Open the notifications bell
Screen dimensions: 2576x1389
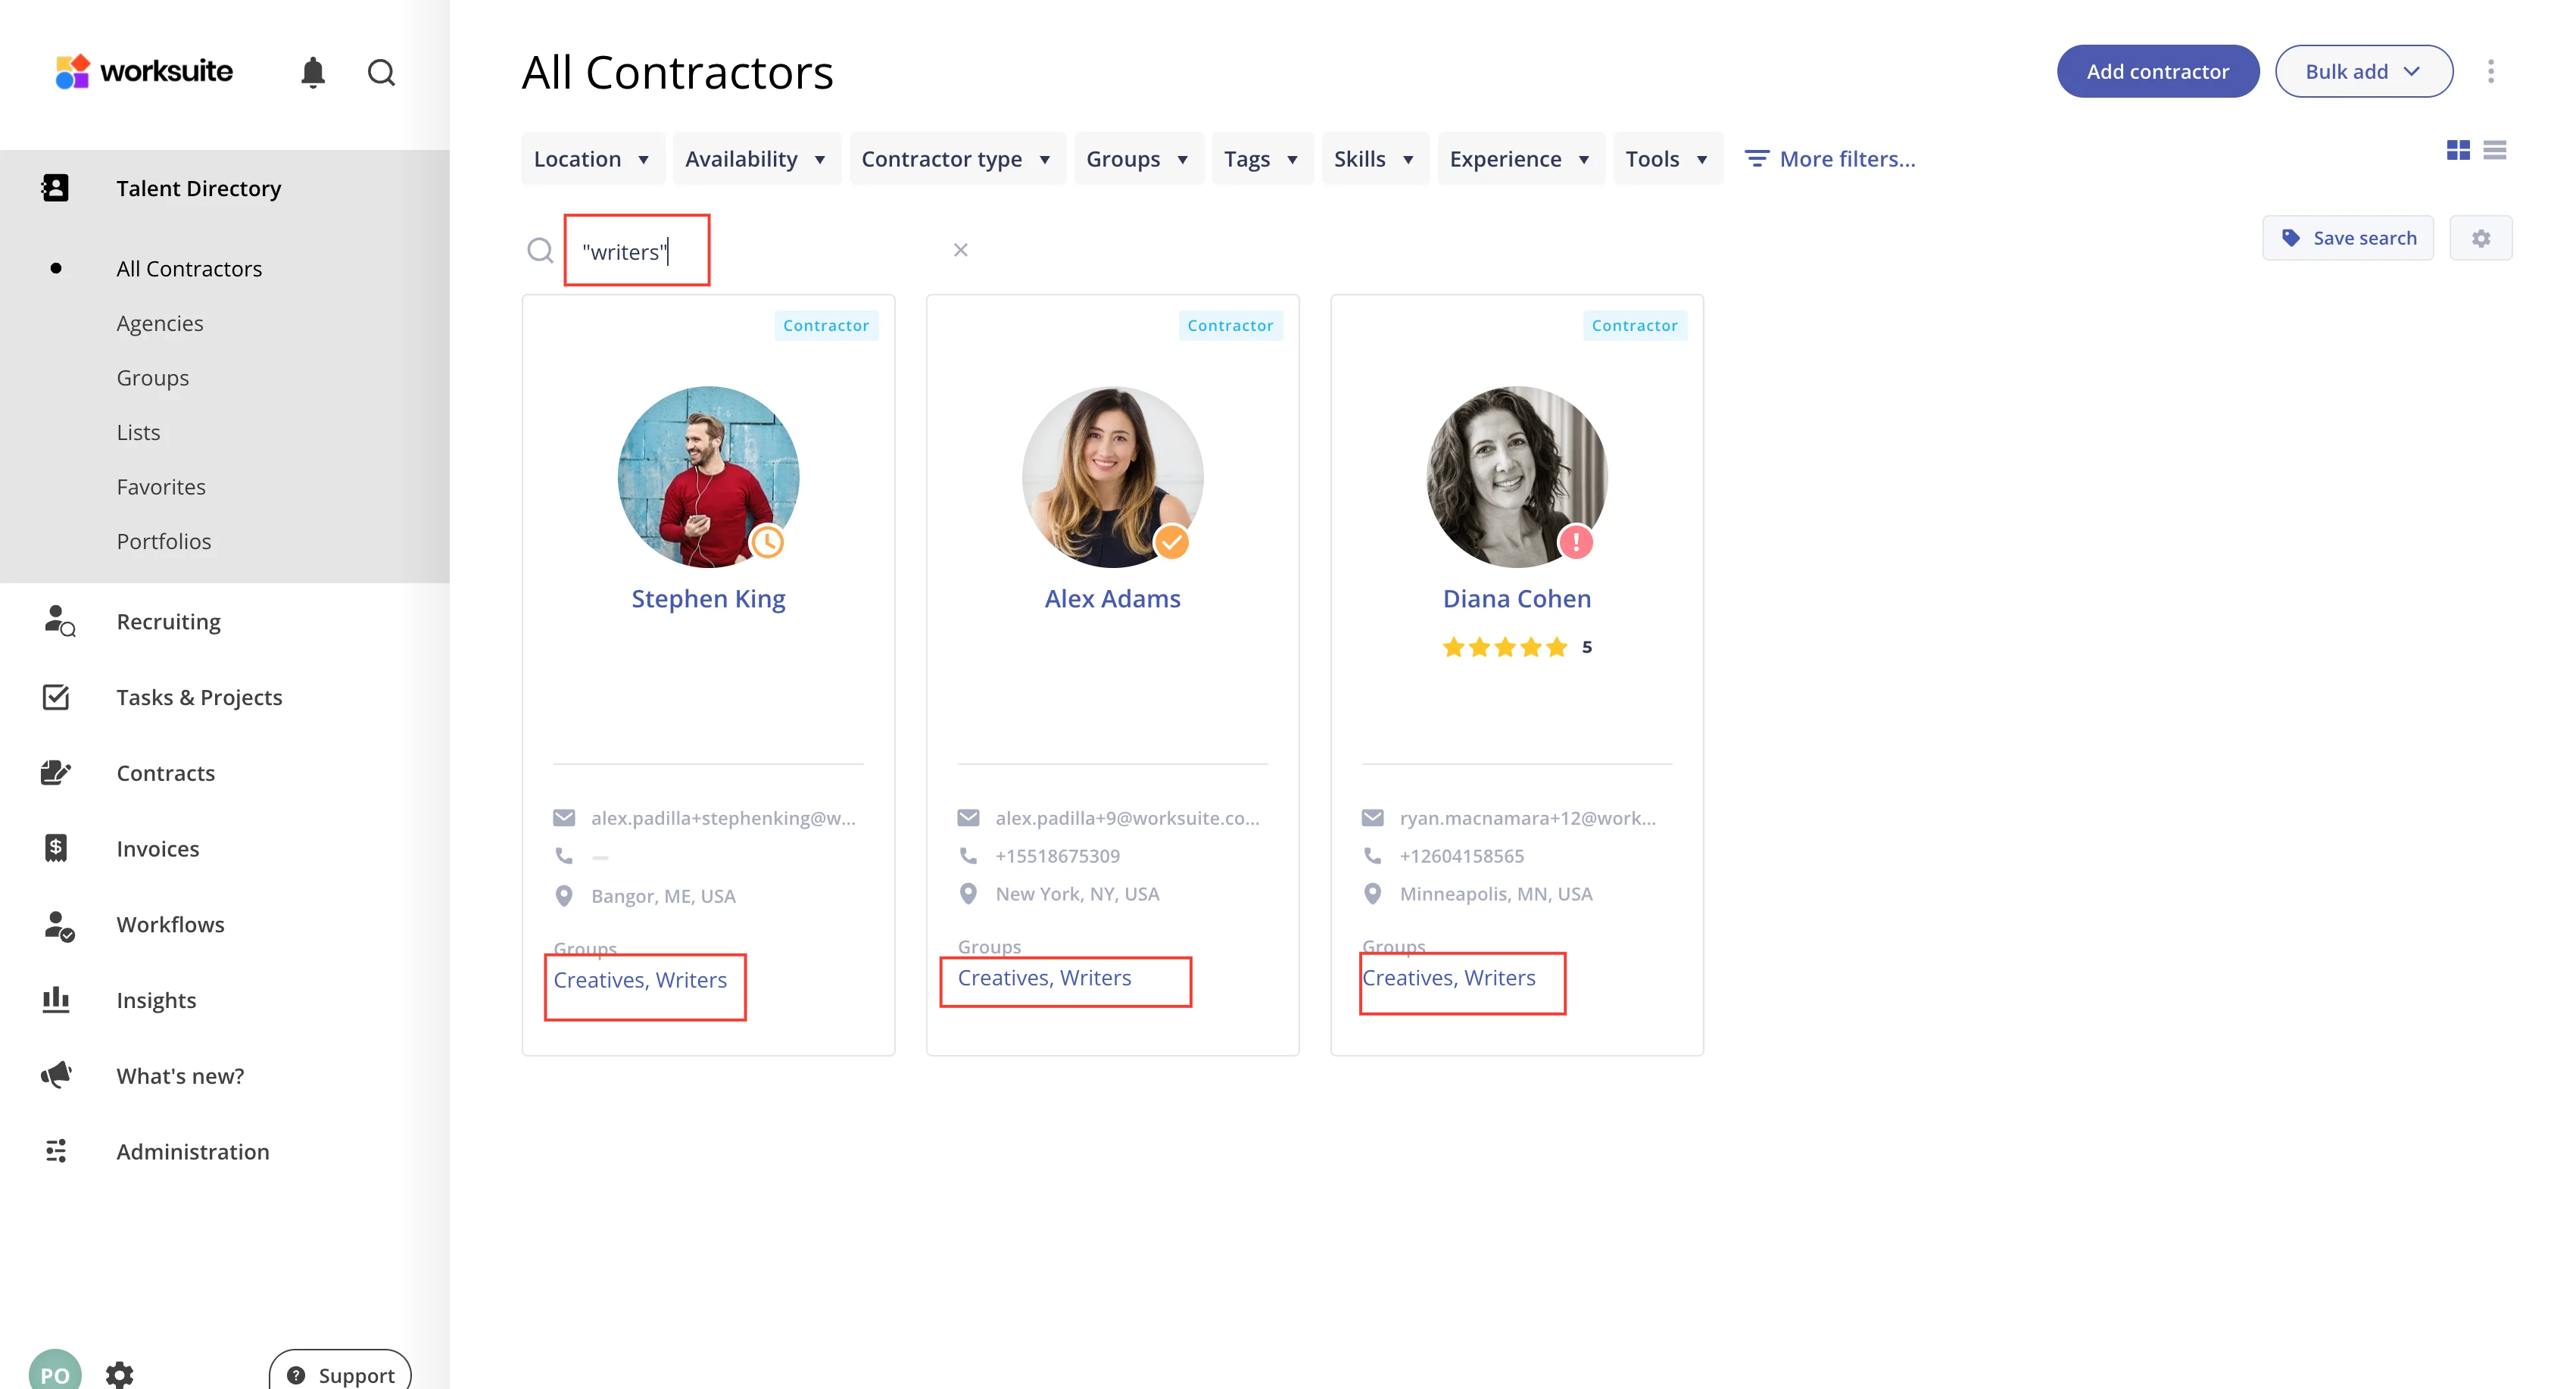tap(313, 72)
